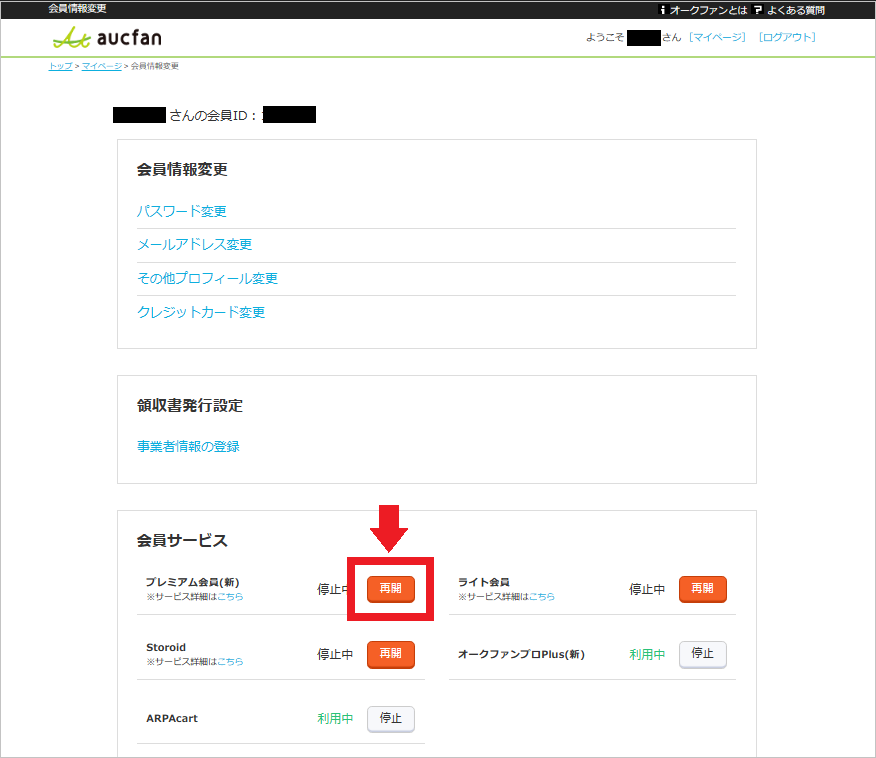Resume プレミアム会員(新) with 再開 button

pyautogui.click(x=391, y=589)
